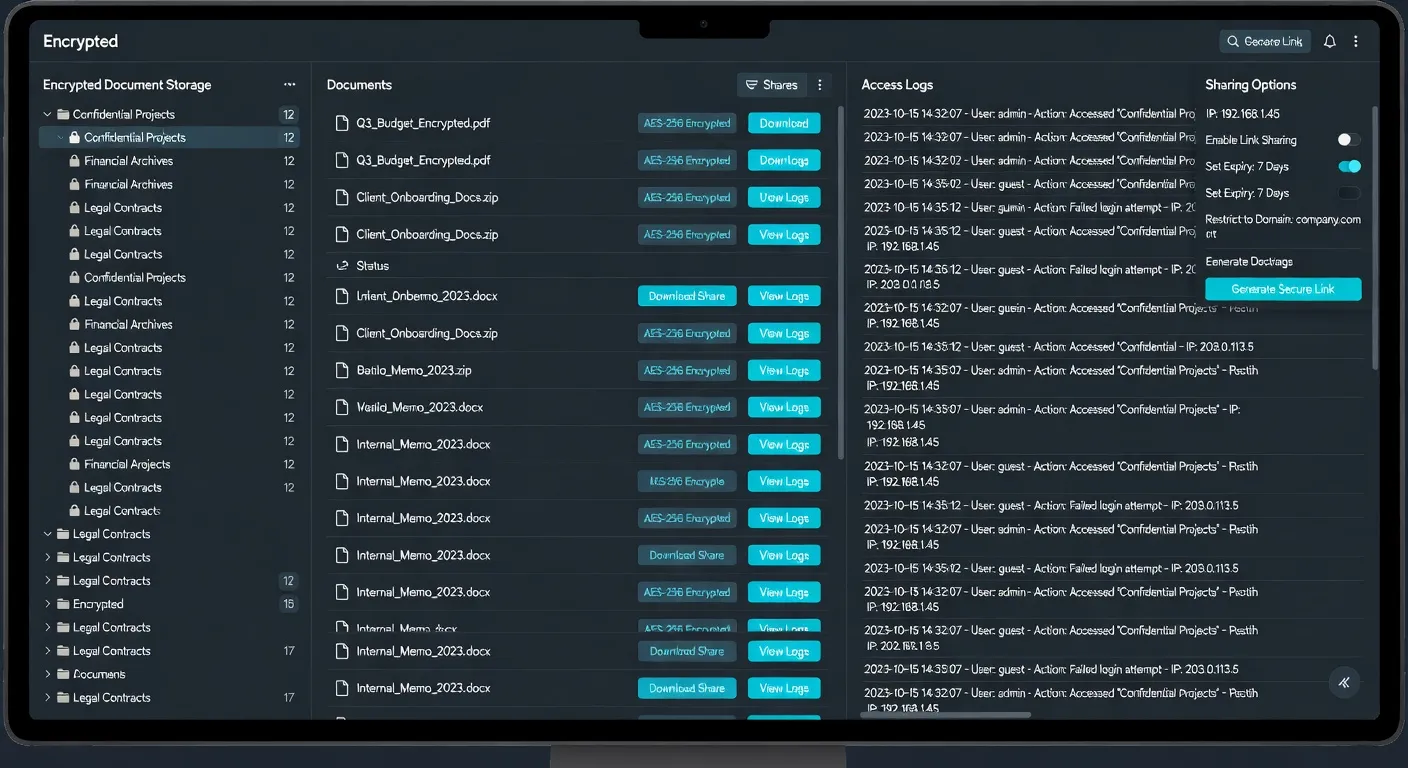1408x768 pixels.
Task: Click the double-chevron collapse icon at bottom right
Action: pos(1344,682)
